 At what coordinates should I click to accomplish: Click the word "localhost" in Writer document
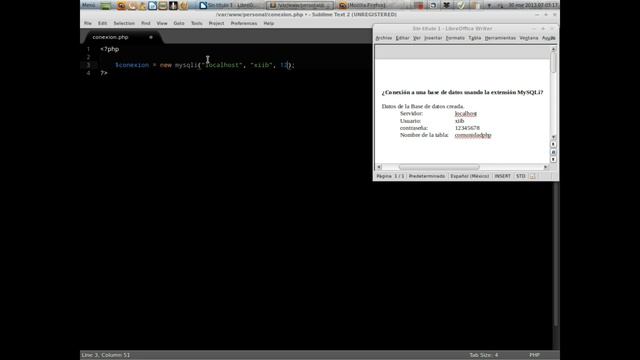coord(466,113)
